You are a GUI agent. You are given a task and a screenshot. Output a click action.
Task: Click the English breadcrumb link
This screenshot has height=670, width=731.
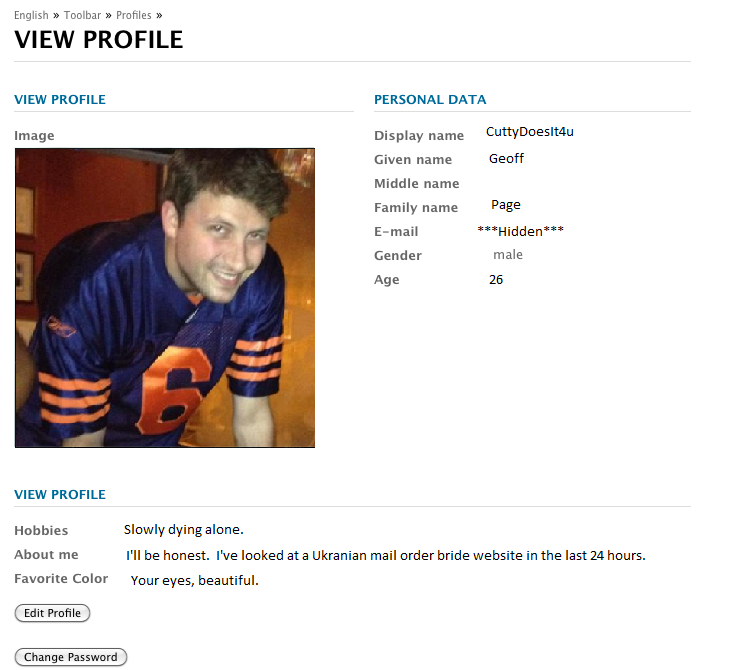click(30, 15)
